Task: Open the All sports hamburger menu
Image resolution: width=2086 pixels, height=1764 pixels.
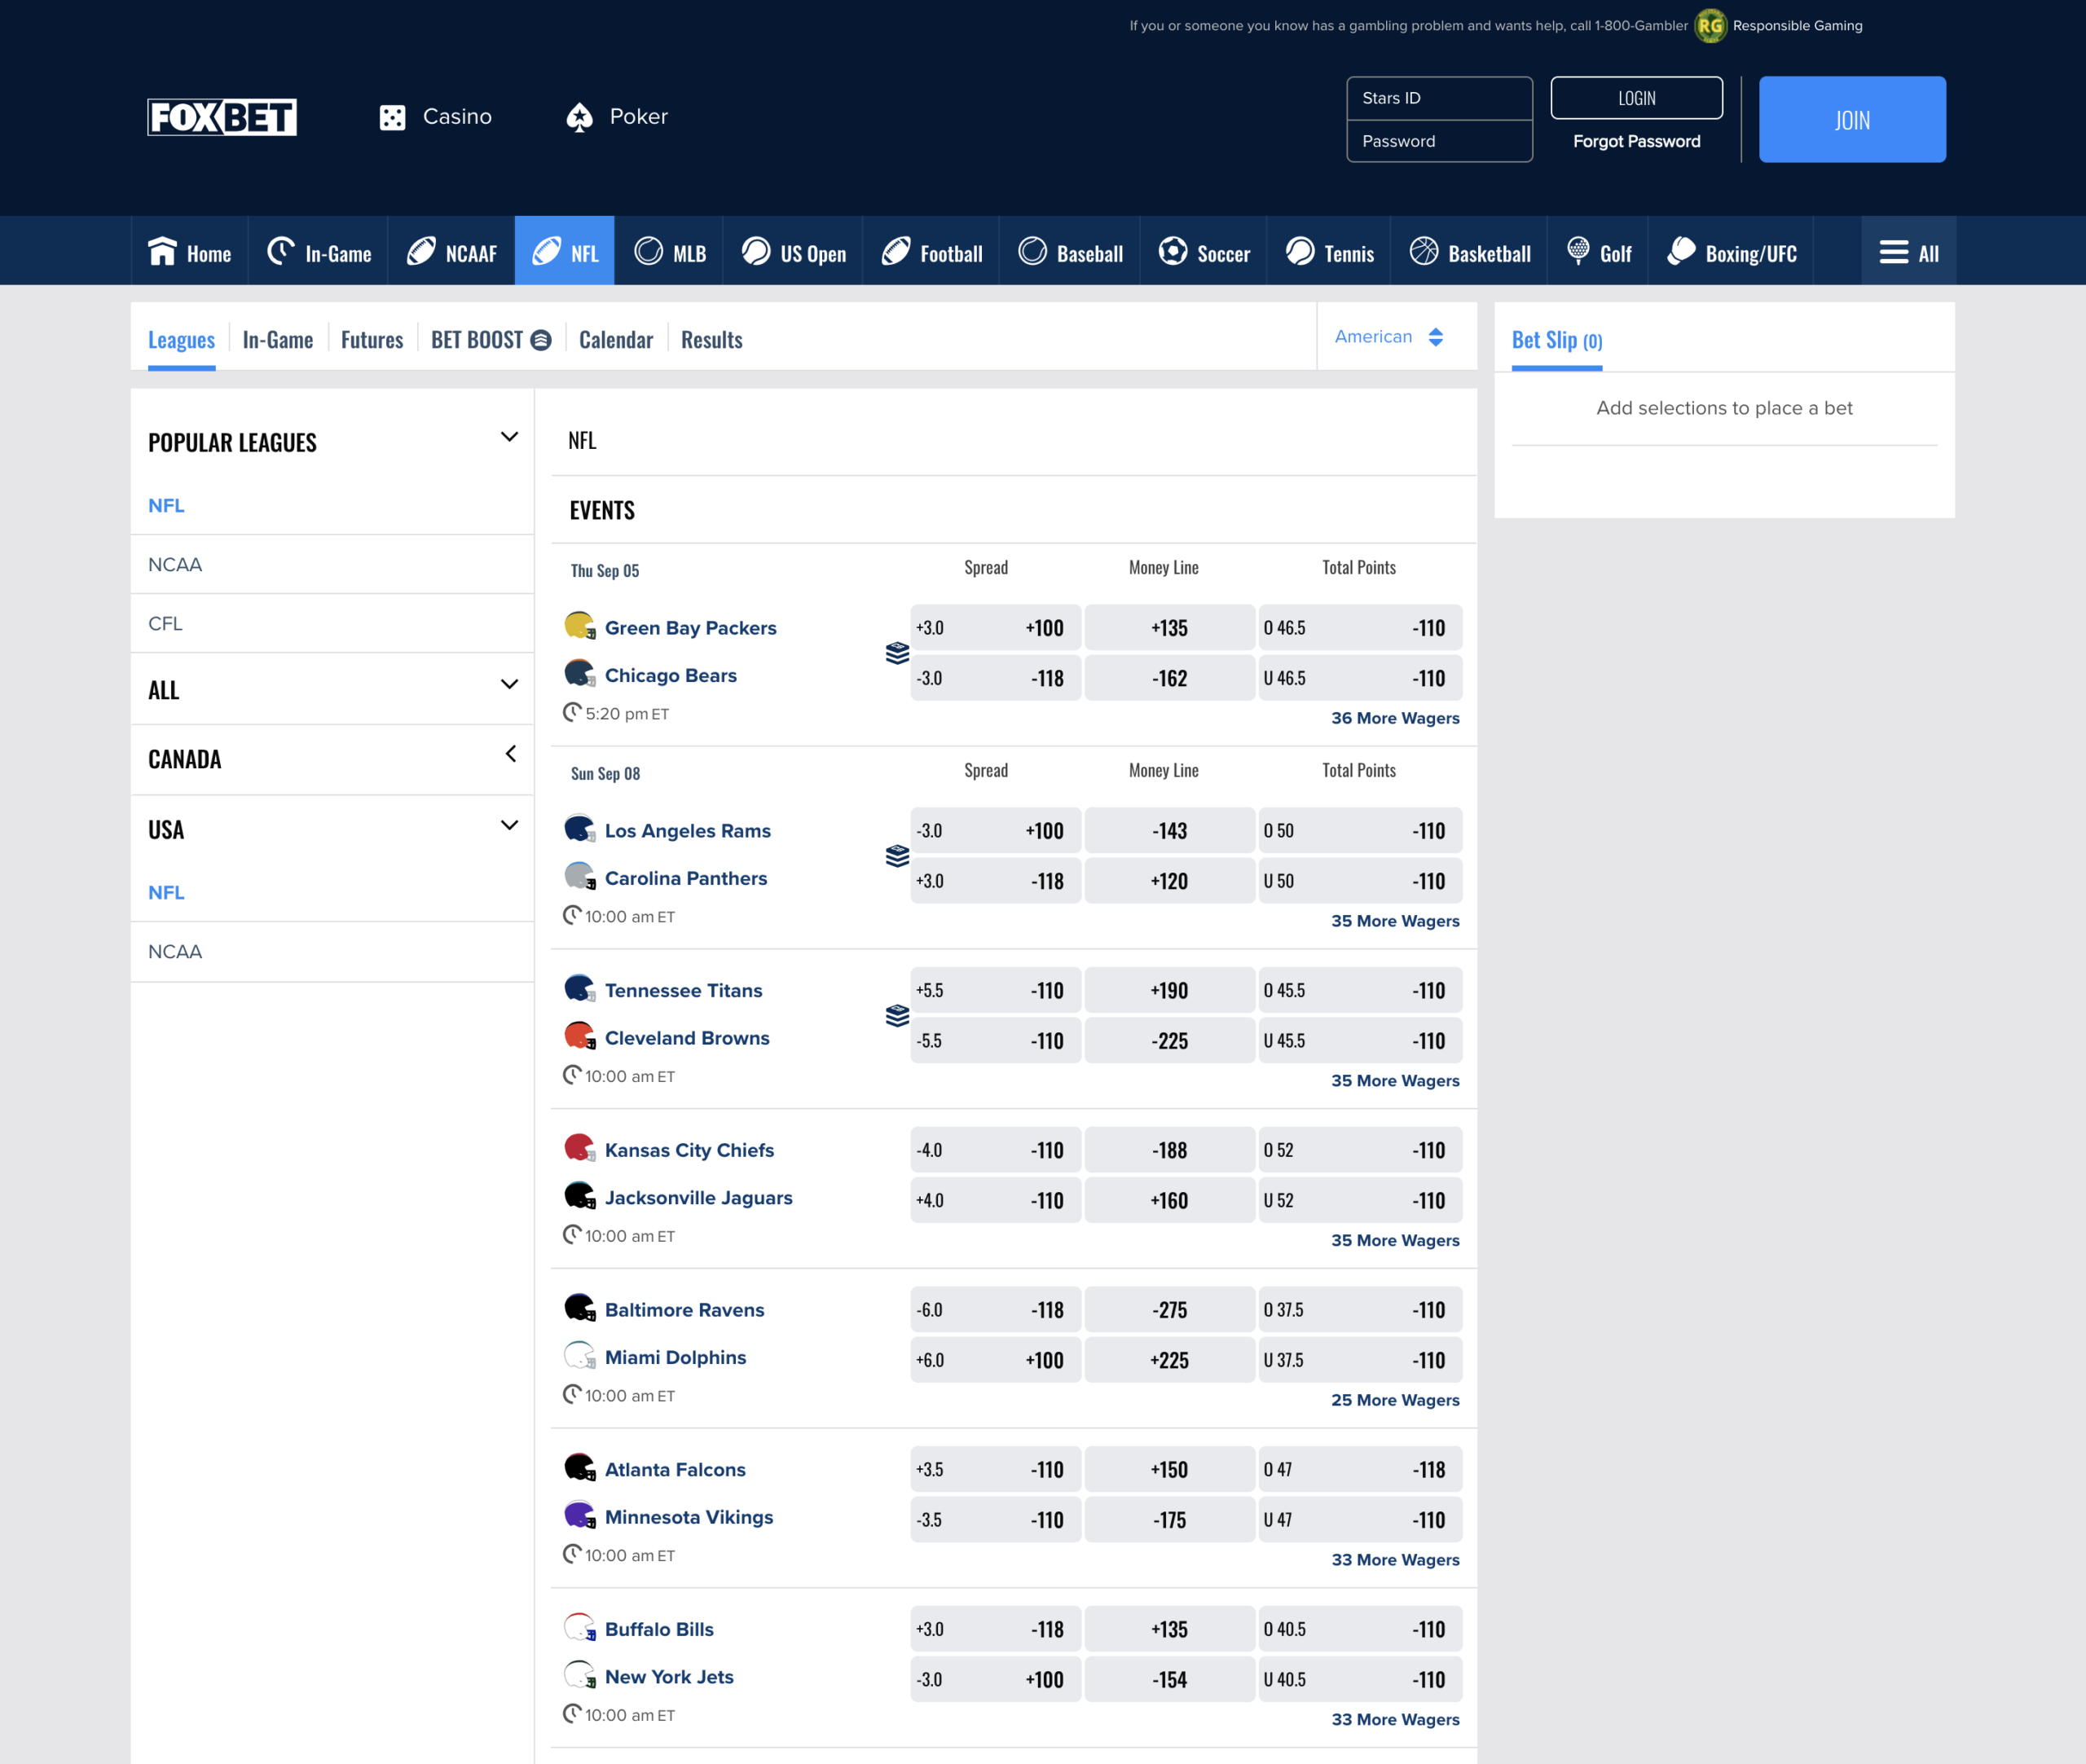Action: click(1908, 252)
